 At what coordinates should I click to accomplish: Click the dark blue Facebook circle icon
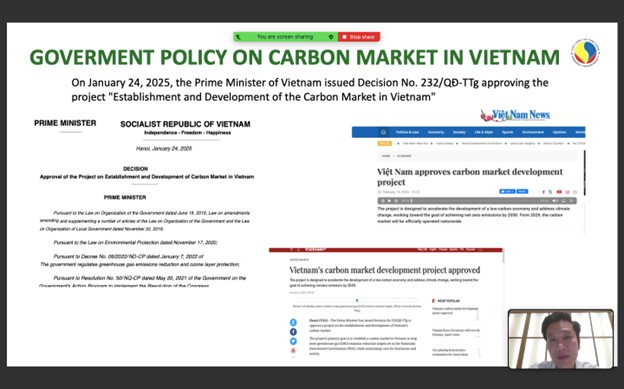[293, 332]
